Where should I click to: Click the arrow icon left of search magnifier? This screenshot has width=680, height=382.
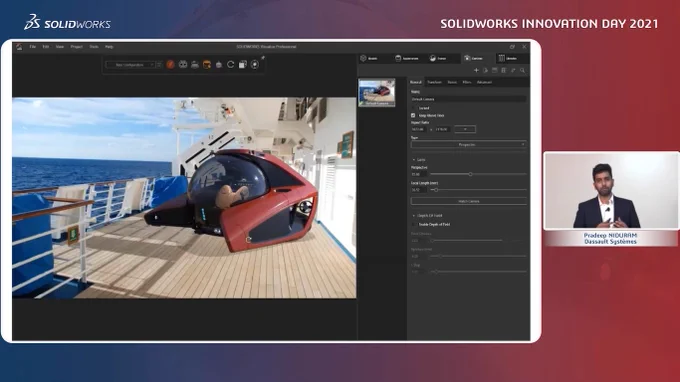coord(513,70)
